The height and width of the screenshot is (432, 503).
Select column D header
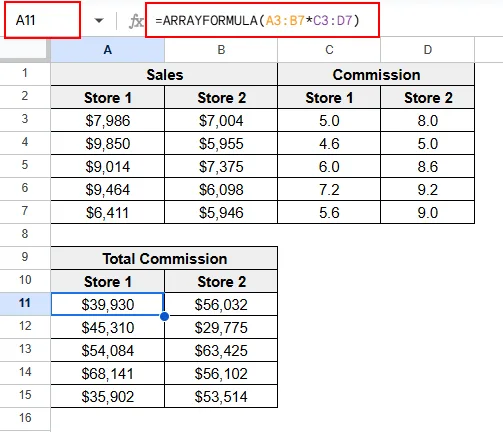pyautogui.click(x=428, y=50)
